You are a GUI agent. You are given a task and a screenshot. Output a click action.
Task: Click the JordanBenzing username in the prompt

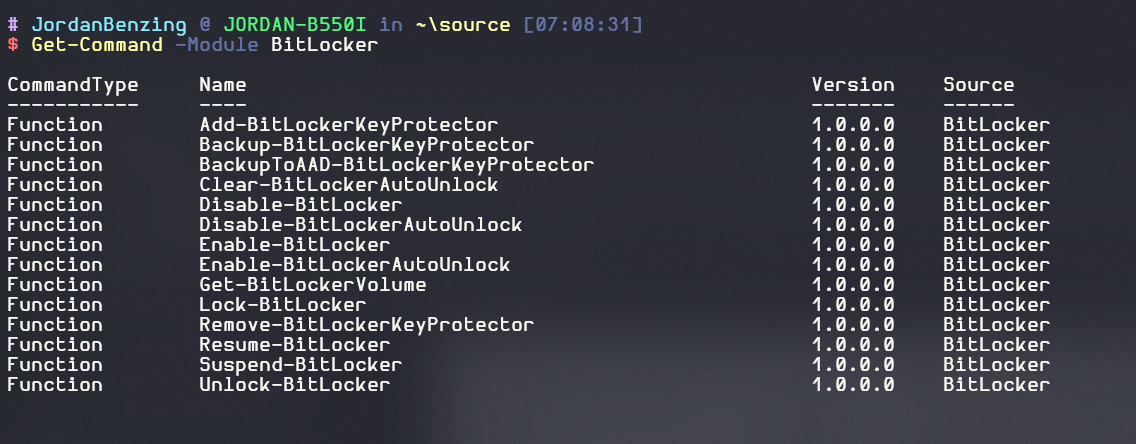tap(102, 23)
